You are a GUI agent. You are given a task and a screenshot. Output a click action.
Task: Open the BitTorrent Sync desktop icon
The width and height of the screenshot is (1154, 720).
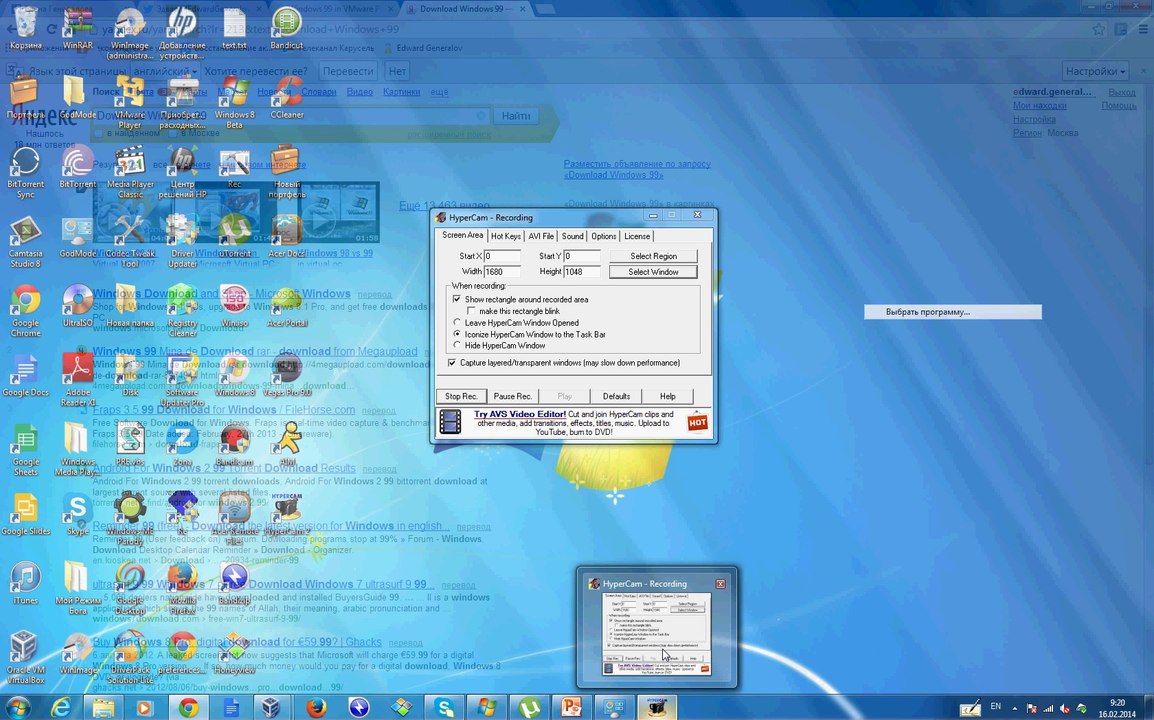pos(25,171)
